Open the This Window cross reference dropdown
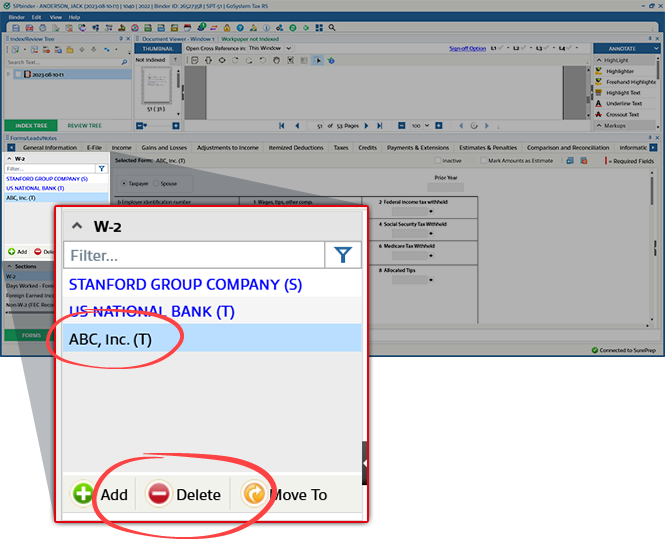The image size is (665, 545). [289, 48]
